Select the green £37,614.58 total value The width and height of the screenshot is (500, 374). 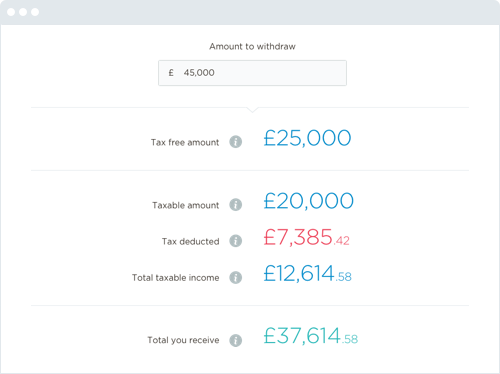pyautogui.click(x=310, y=336)
